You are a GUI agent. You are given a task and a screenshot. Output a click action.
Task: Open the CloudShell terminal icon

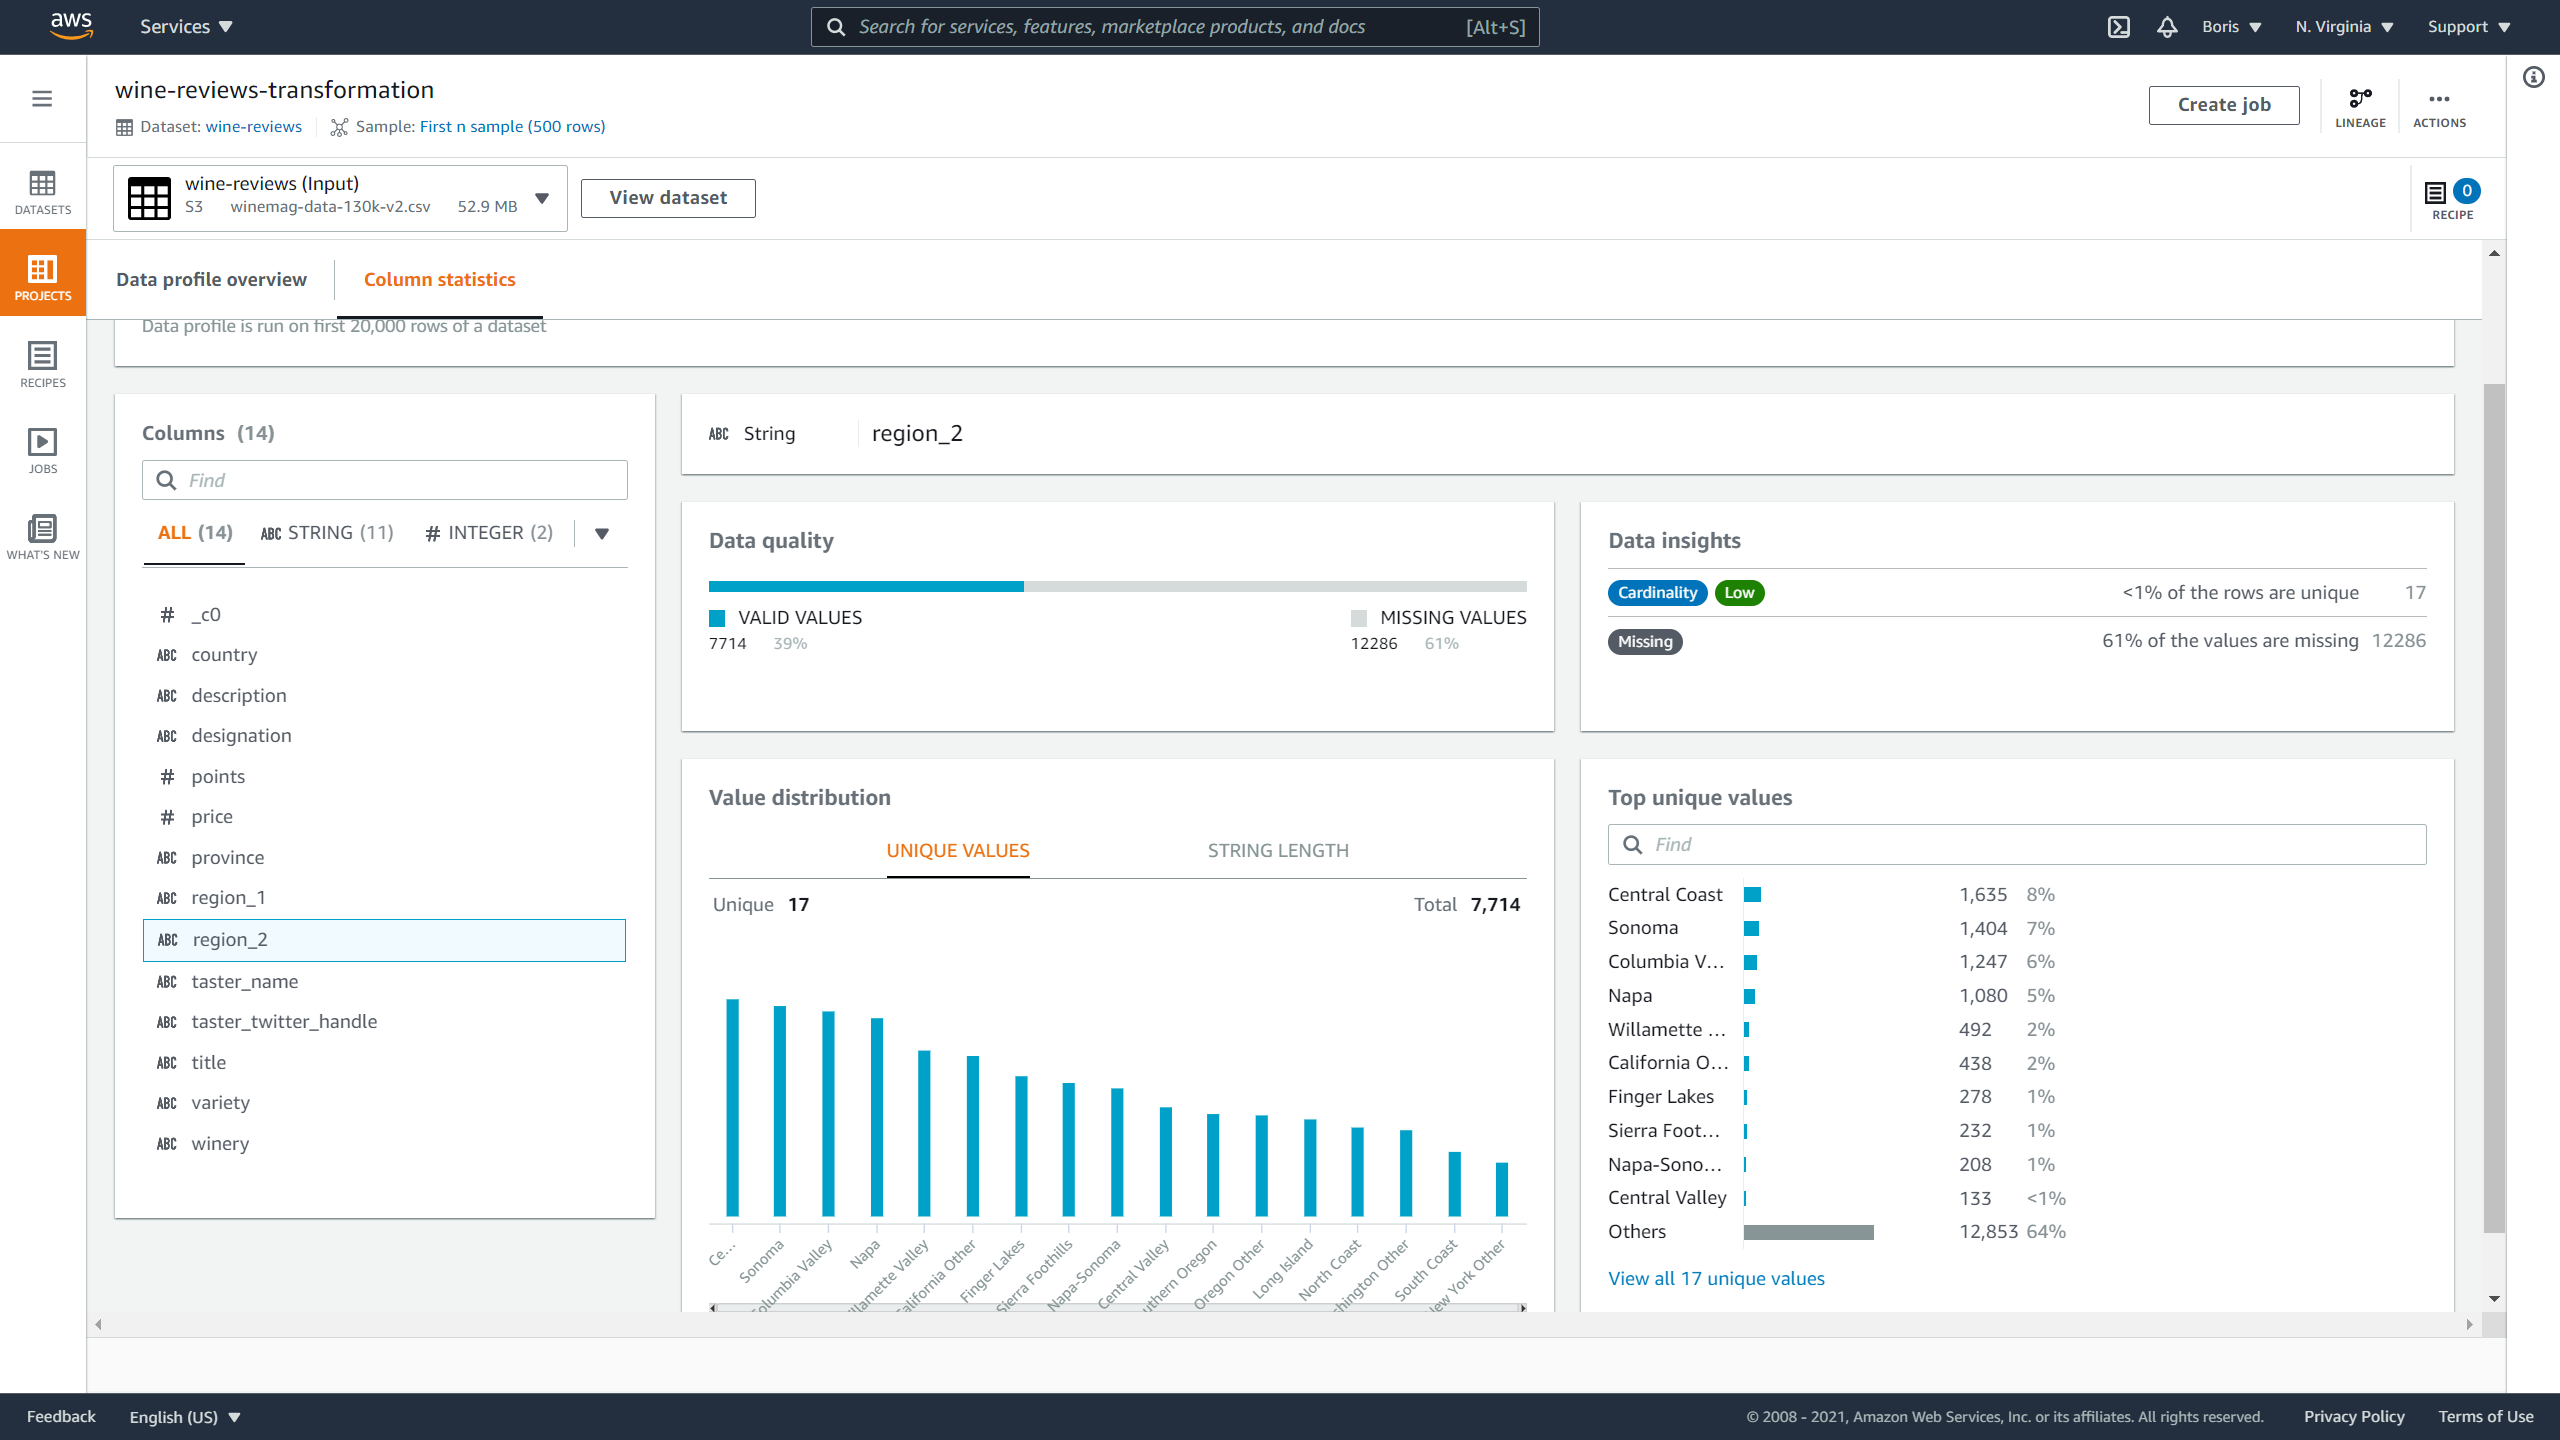(x=2118, y=27)
